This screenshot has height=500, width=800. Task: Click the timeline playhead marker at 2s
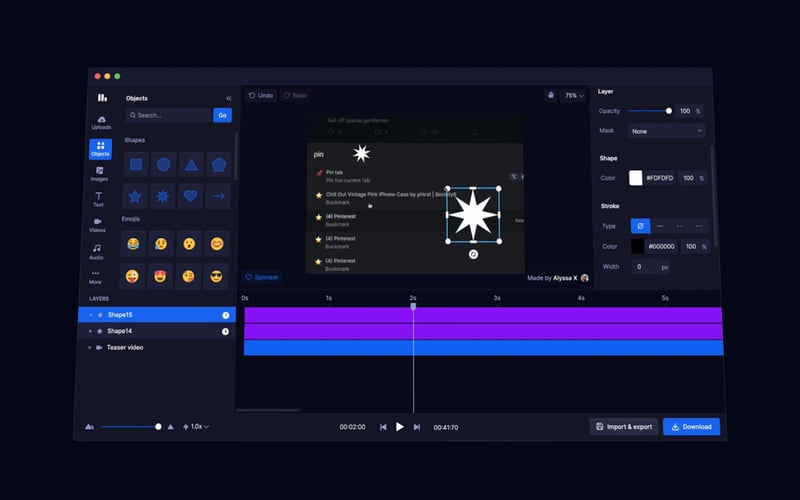(x=413, y=306)
